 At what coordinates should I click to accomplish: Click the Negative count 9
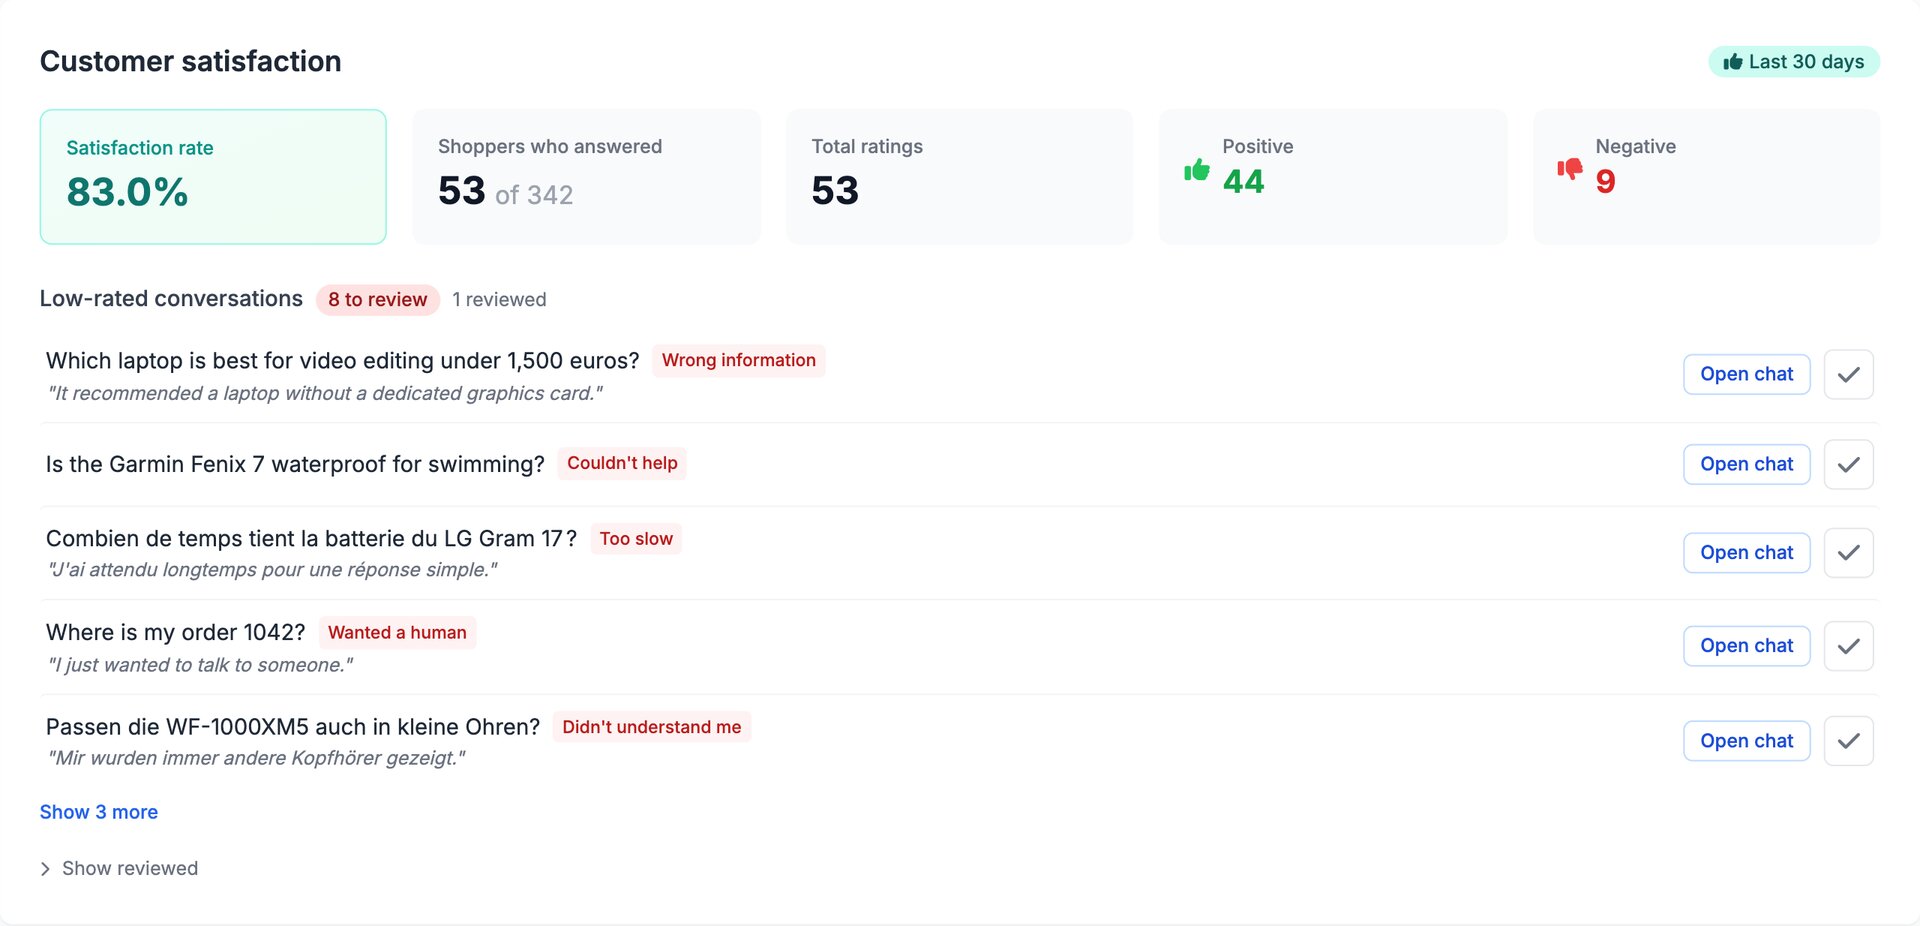pyautogui.click(x=1605, y=182)
